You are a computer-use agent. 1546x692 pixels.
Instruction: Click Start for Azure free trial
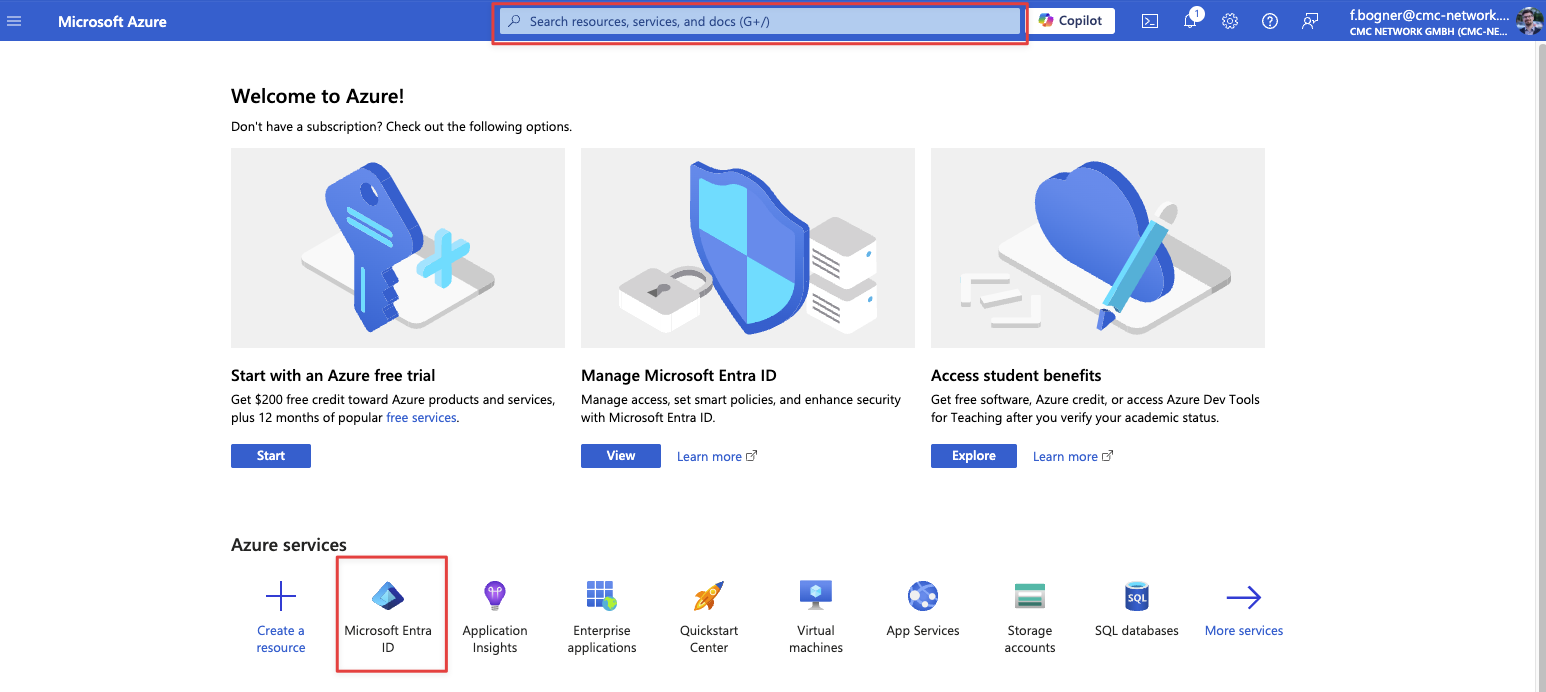(270, 456)
